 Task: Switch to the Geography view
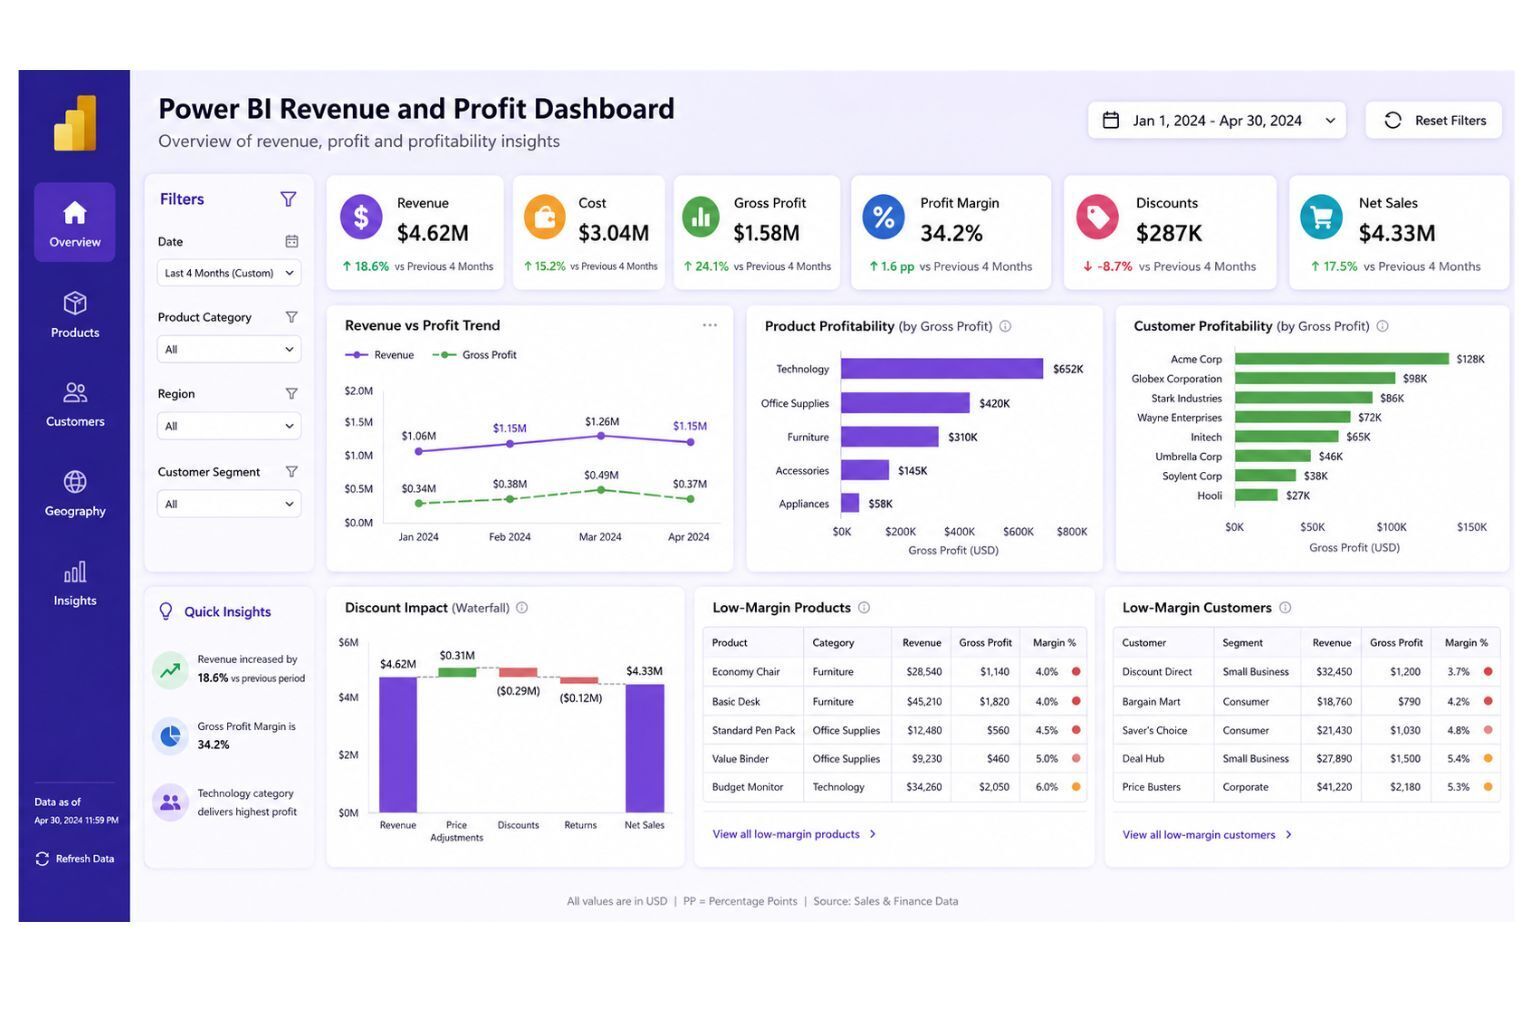pyautogui.click(x=75, y=494)
